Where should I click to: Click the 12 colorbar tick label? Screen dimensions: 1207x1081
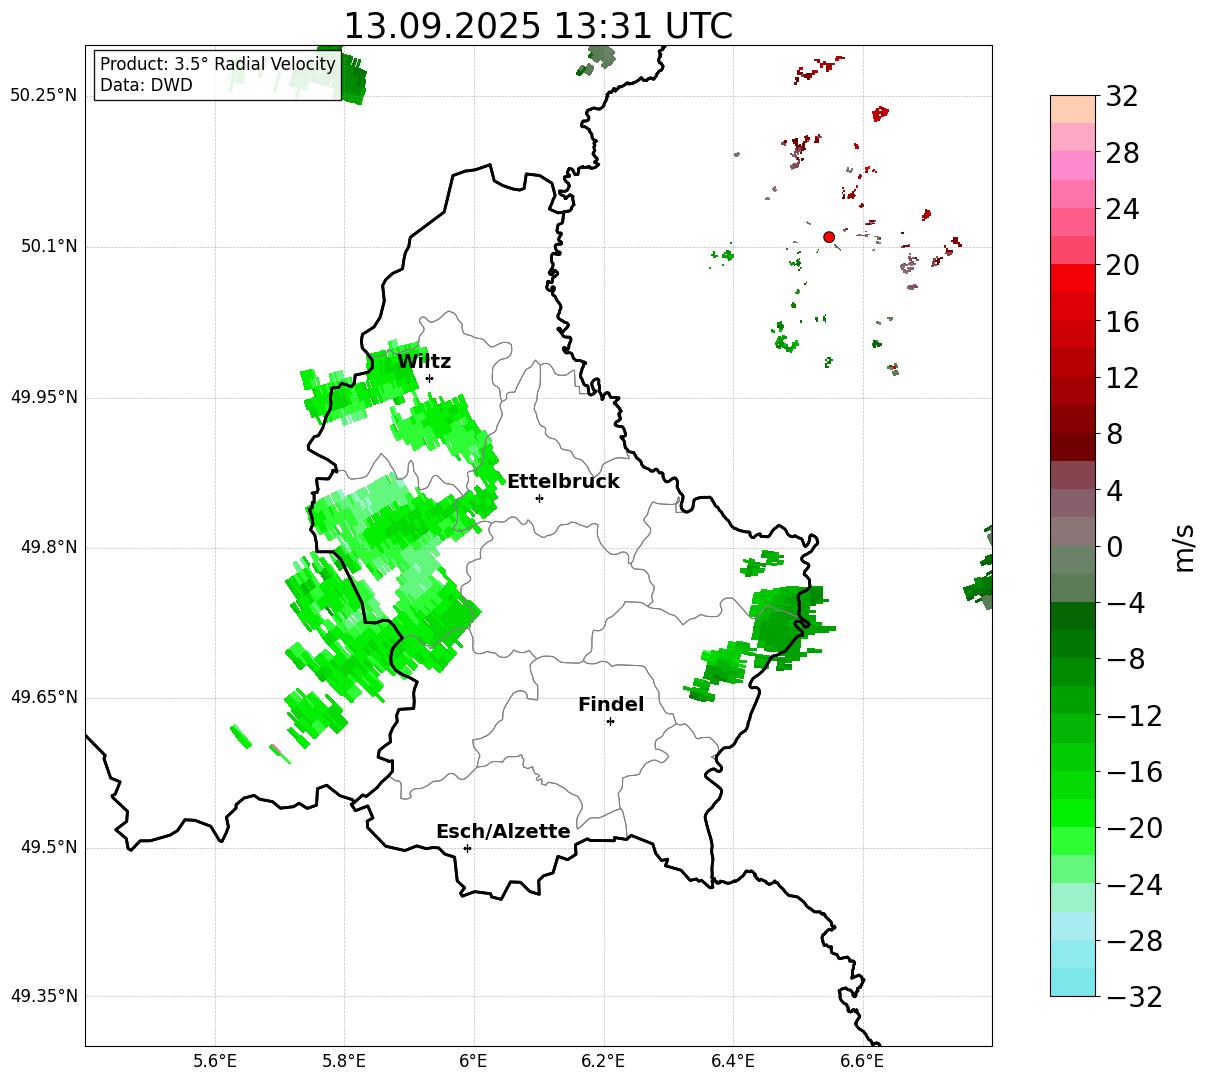(1122, 378)
